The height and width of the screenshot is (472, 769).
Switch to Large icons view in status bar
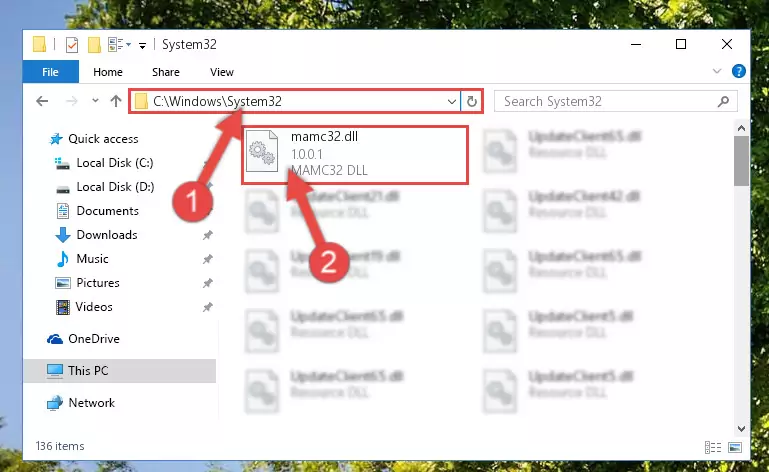pos(735,447)
